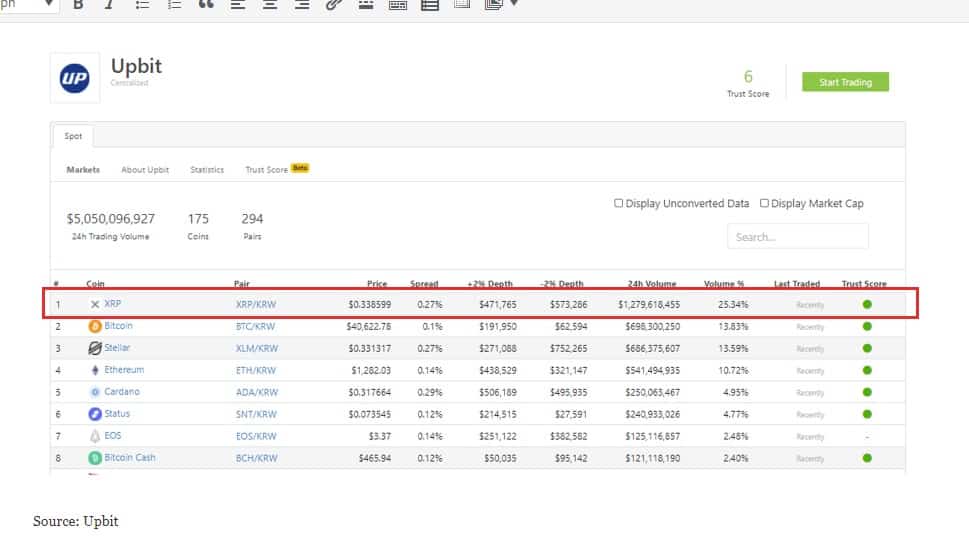Align text right
The height and width of the screenshot is (545, 969).
(x=302, y=5)
